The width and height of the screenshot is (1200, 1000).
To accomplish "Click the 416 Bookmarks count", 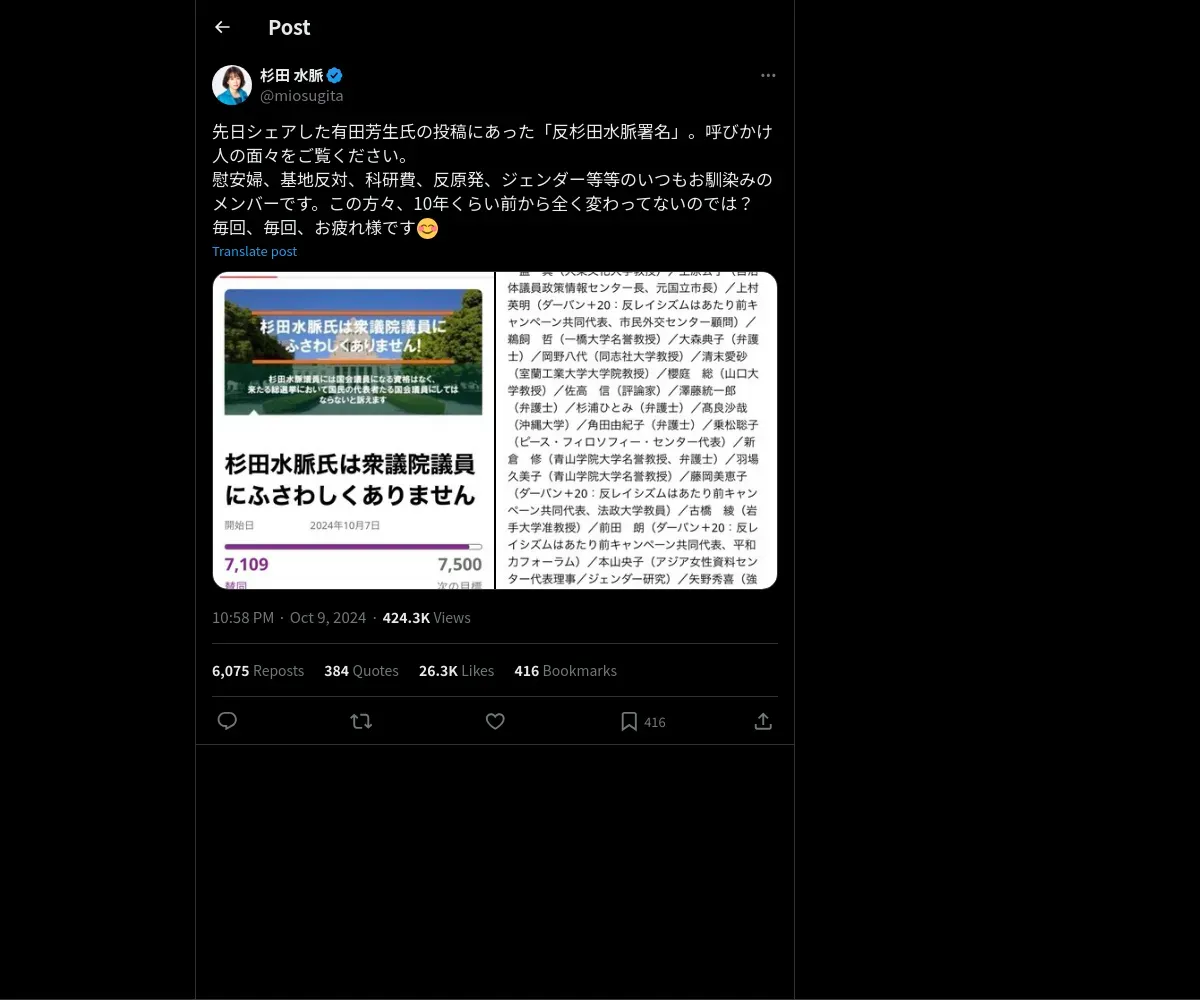I will 565,670.
